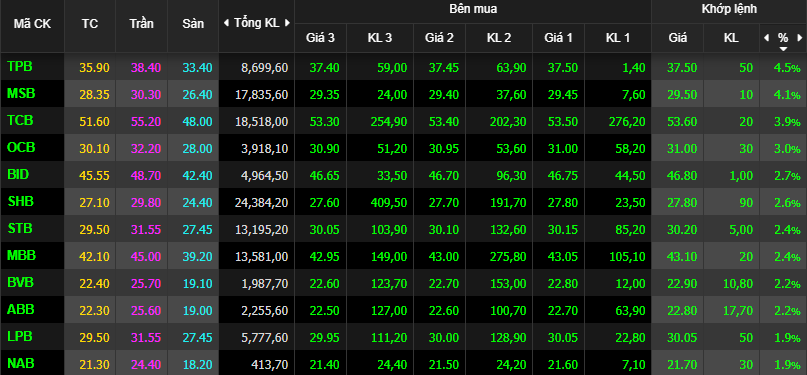The width and height of the screenshot is (807, 375).
Task: Select MBB ticker in the table
Action: click(x=21, y=256)
